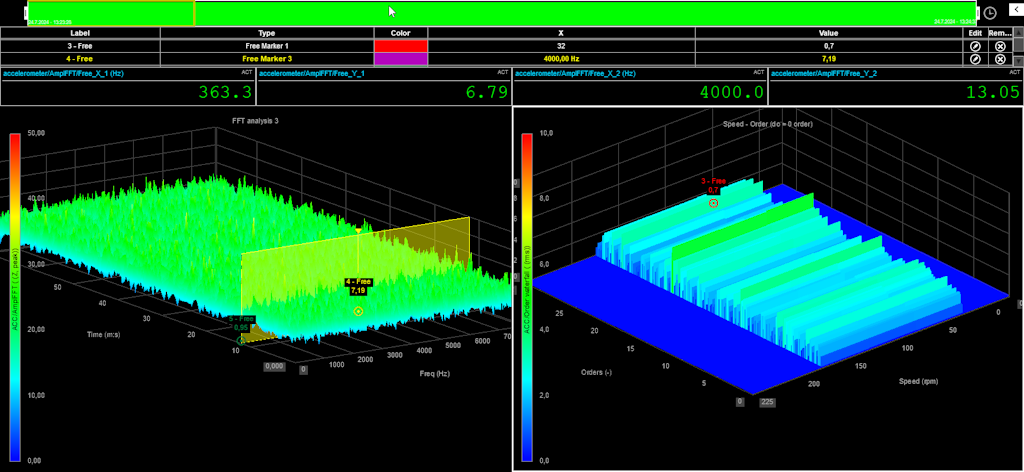Remove the 3 - Free marker

tap(1000, 46)
